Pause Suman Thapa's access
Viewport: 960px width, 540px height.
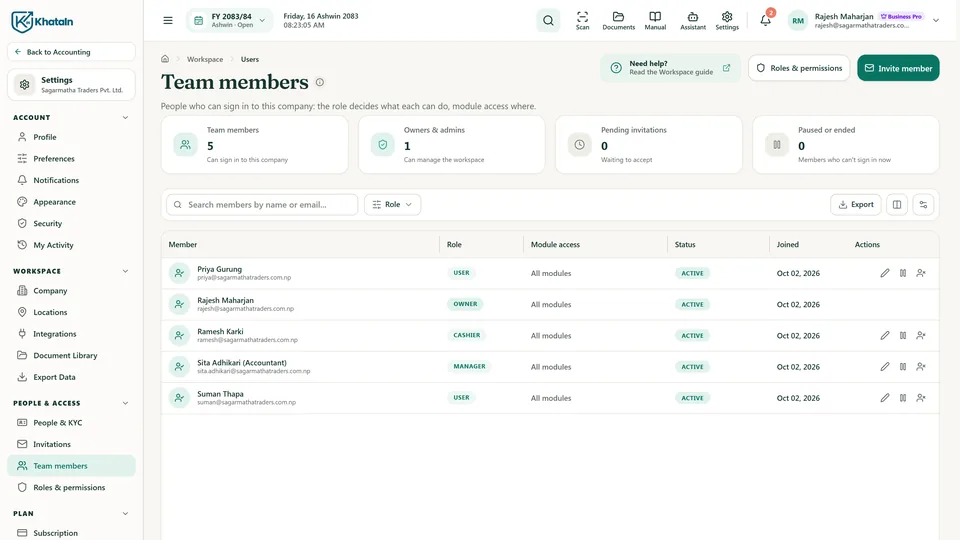[x=902, y=398]
